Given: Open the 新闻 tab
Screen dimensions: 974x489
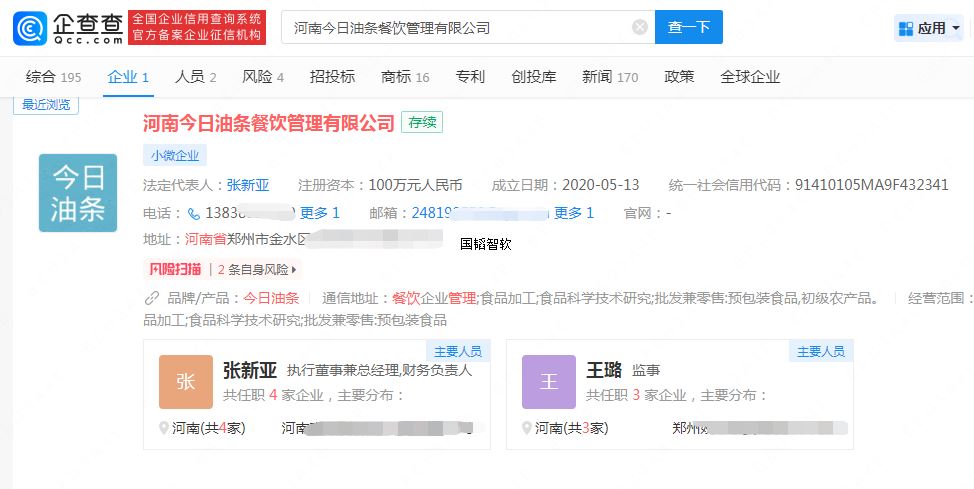Looking at the screenshot, I should pyautogui.click(x=610, y=77).
